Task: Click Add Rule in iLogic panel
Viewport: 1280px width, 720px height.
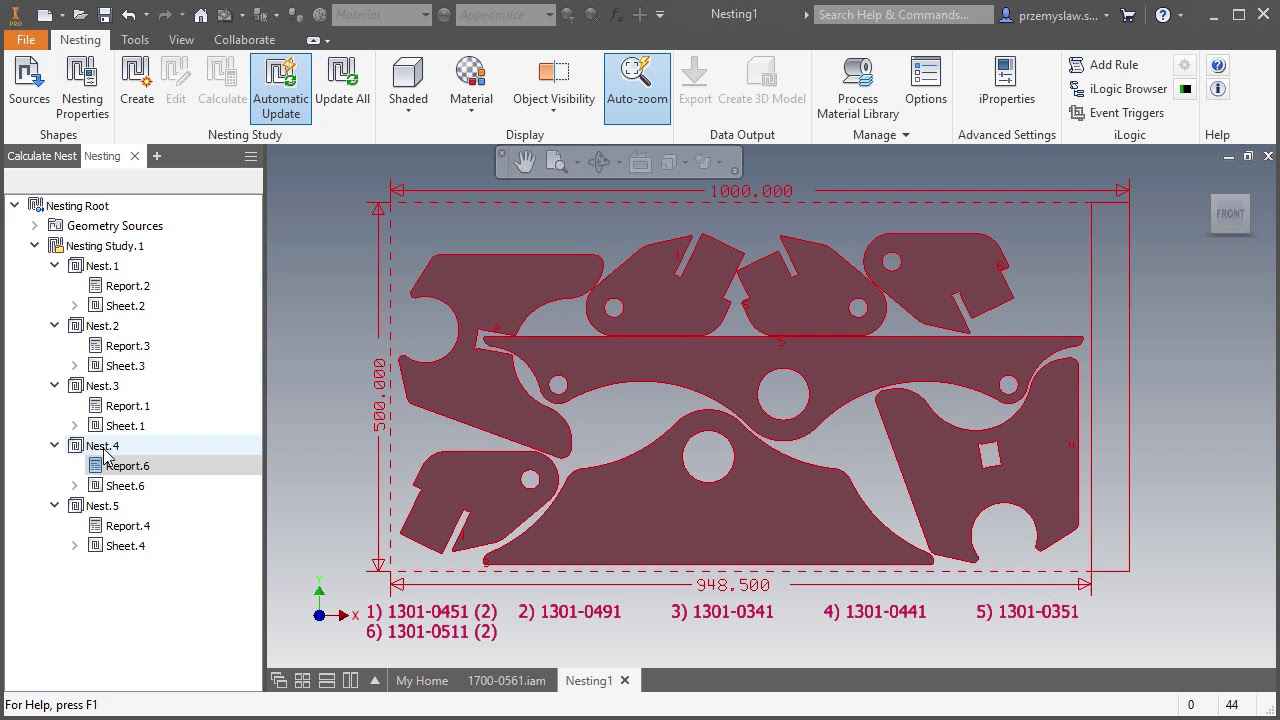Action: coord(1112,65)
